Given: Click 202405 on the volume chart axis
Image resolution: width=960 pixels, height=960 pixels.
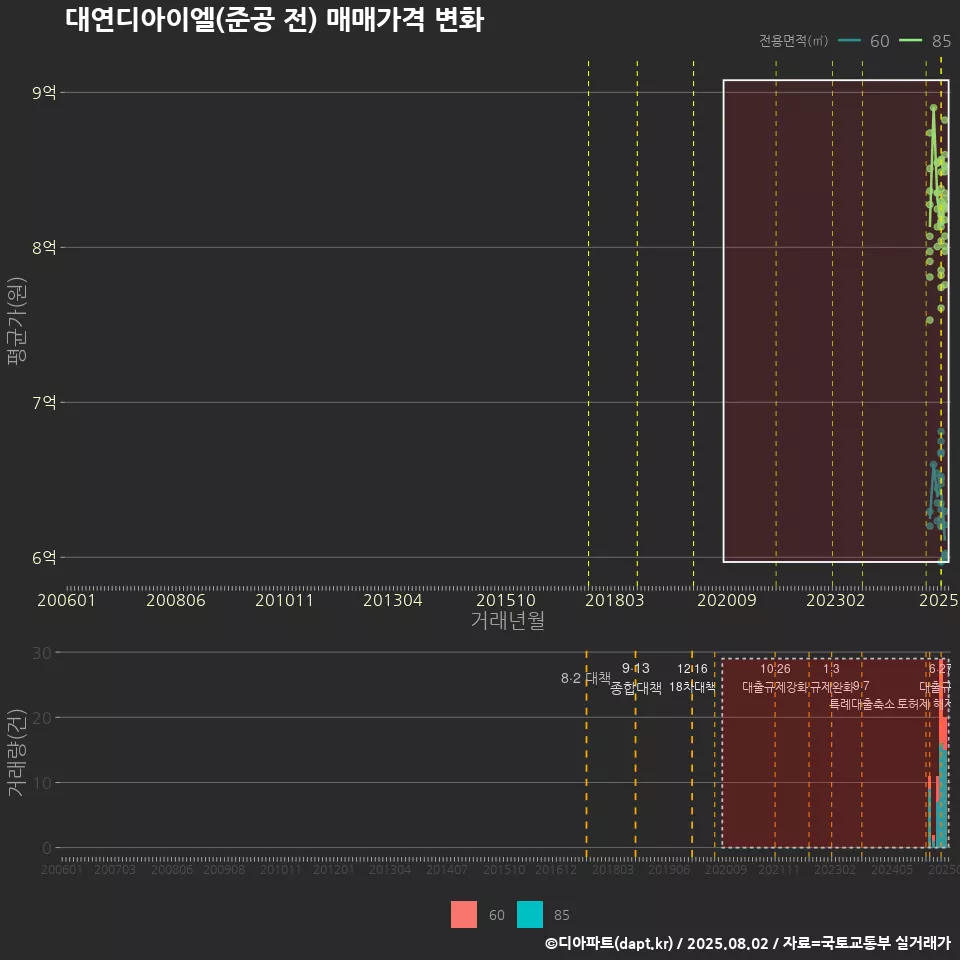Looking at the screenshot, I should pos(892,869).
